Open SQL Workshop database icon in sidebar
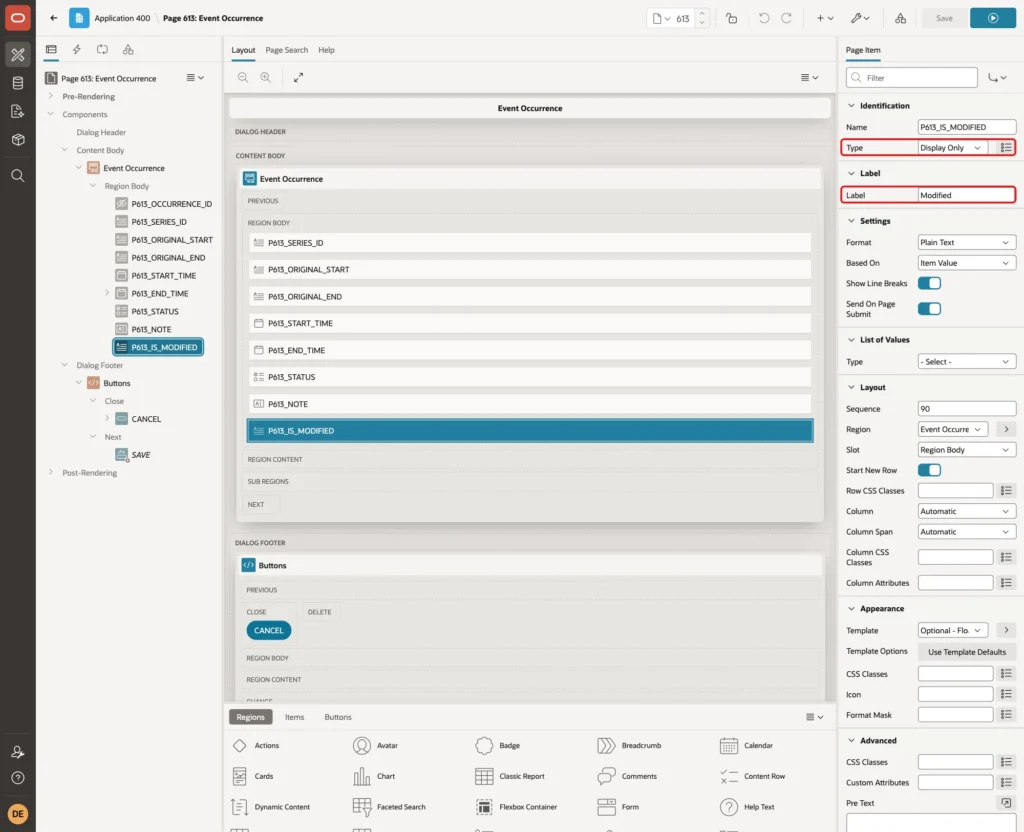The image size is (1024, 832). point(18,83)
